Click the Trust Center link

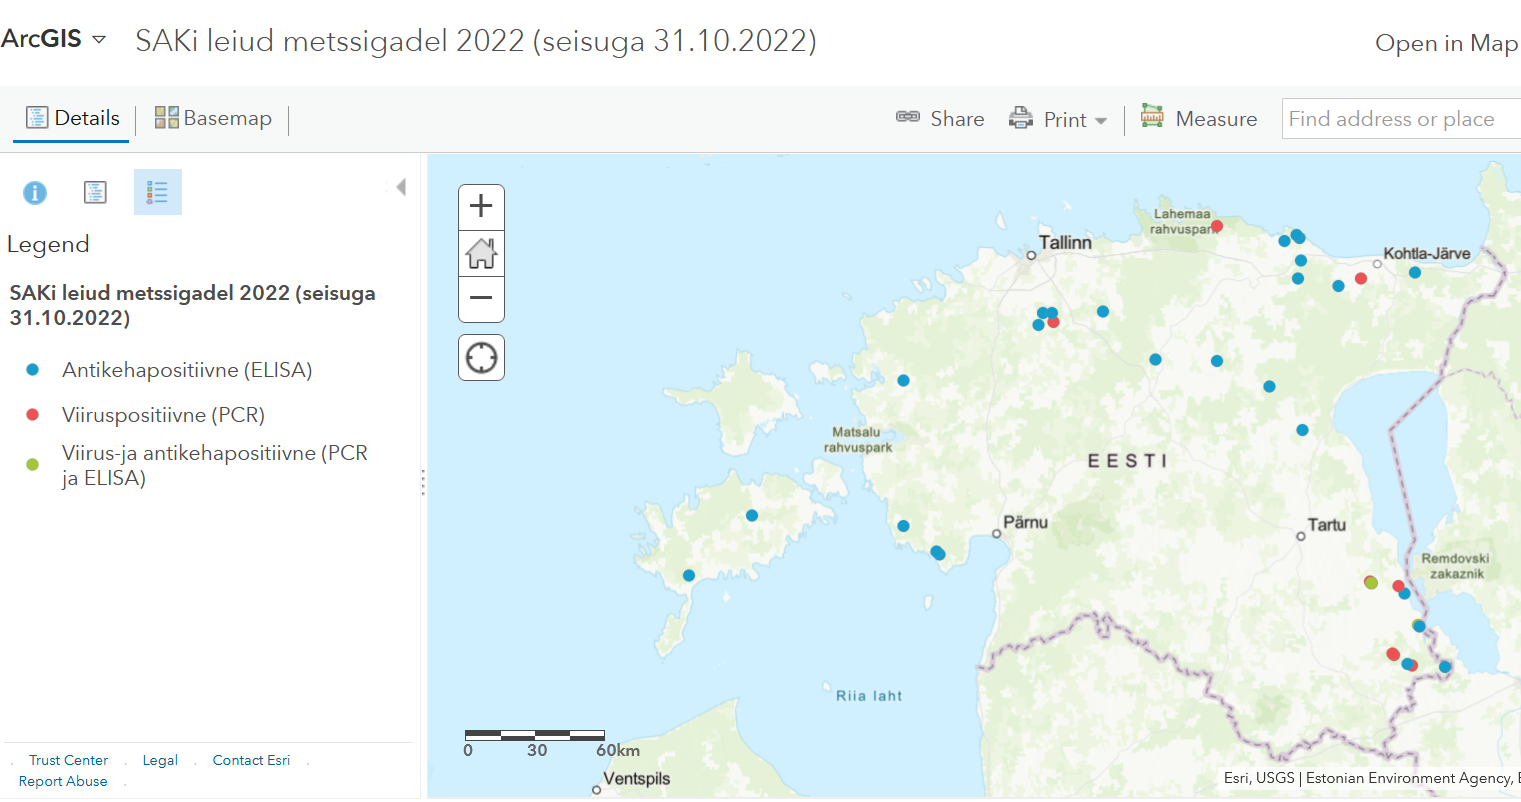coord(68,760)
